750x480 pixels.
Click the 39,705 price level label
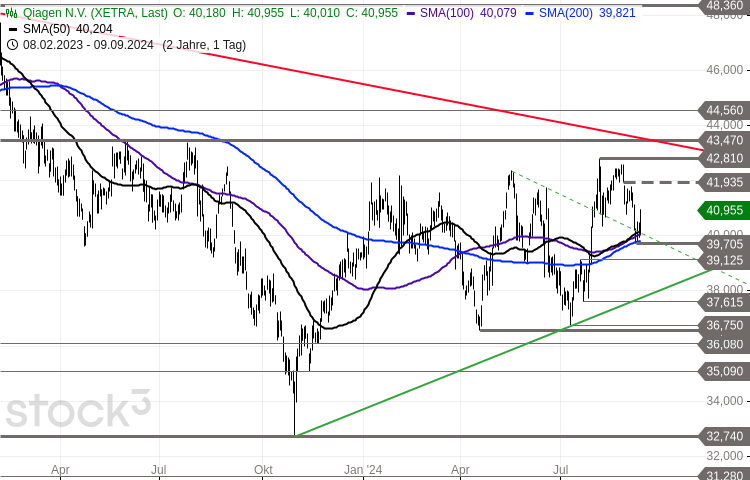(724, 244)
